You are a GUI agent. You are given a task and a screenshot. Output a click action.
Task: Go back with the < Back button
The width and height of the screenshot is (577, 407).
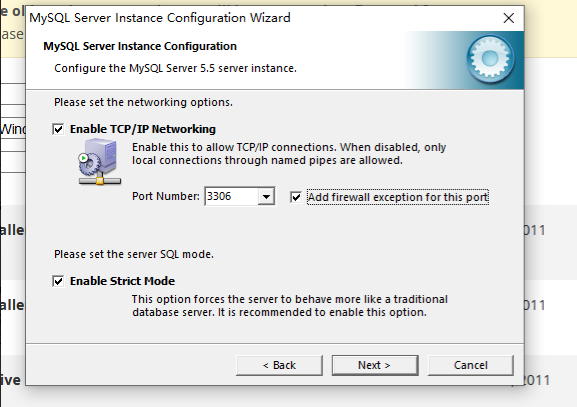pos(279,365)
